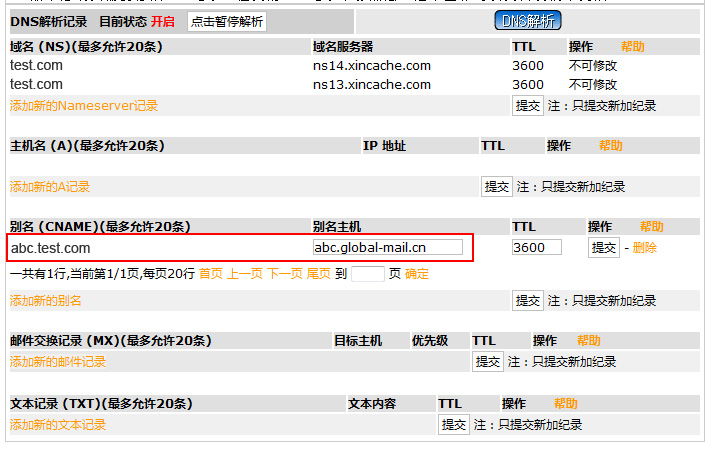Submit new Nameserver record with 提交

528,106
